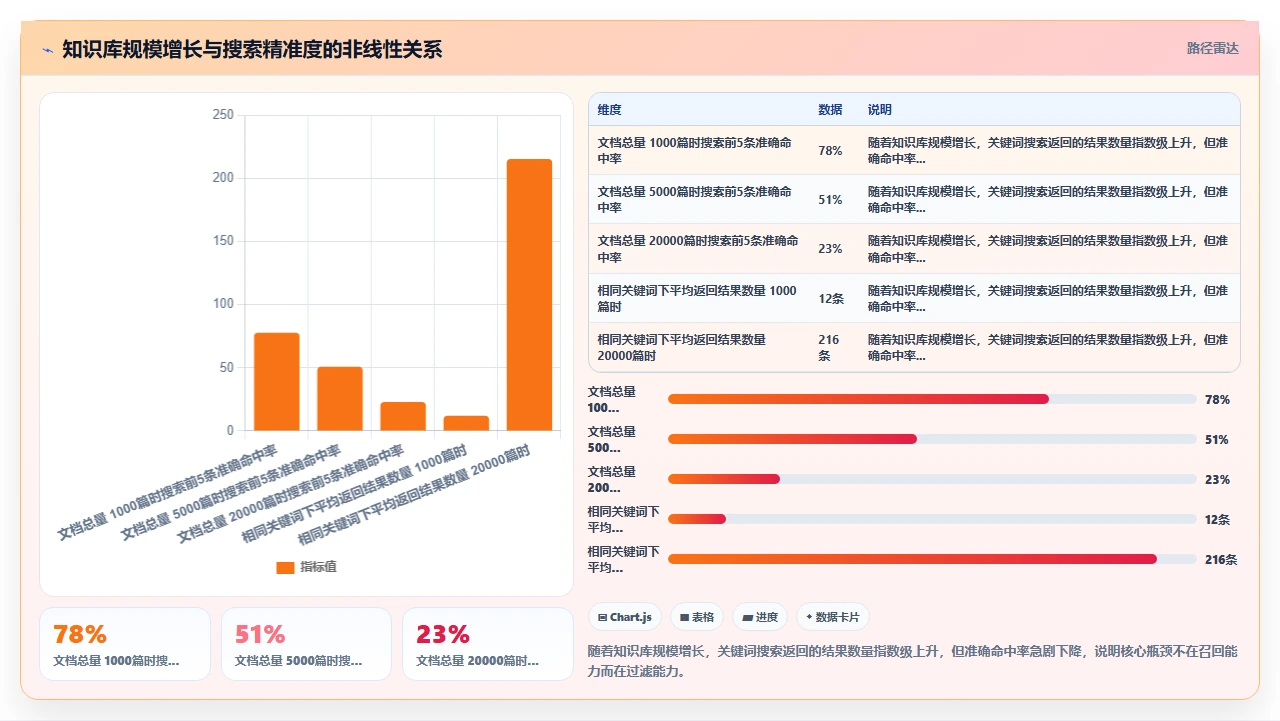Click the 12条 value in the table
This screenshot has height=721, width=1280.
(x=831, y=299)
